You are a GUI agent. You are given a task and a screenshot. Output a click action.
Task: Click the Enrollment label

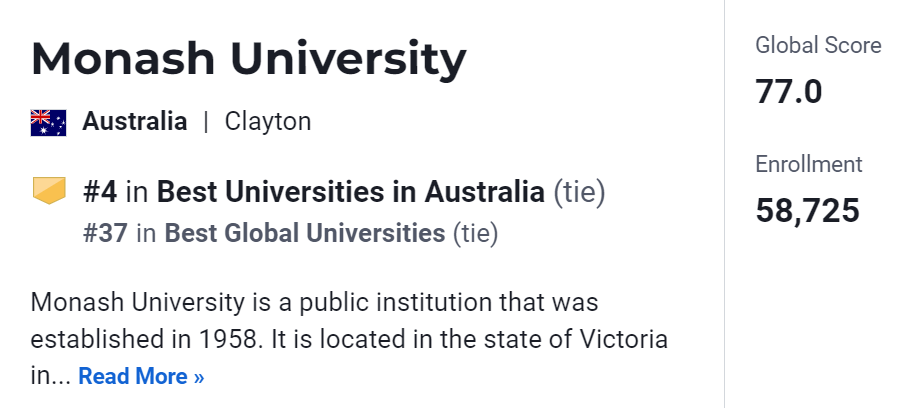click(808, 164)
